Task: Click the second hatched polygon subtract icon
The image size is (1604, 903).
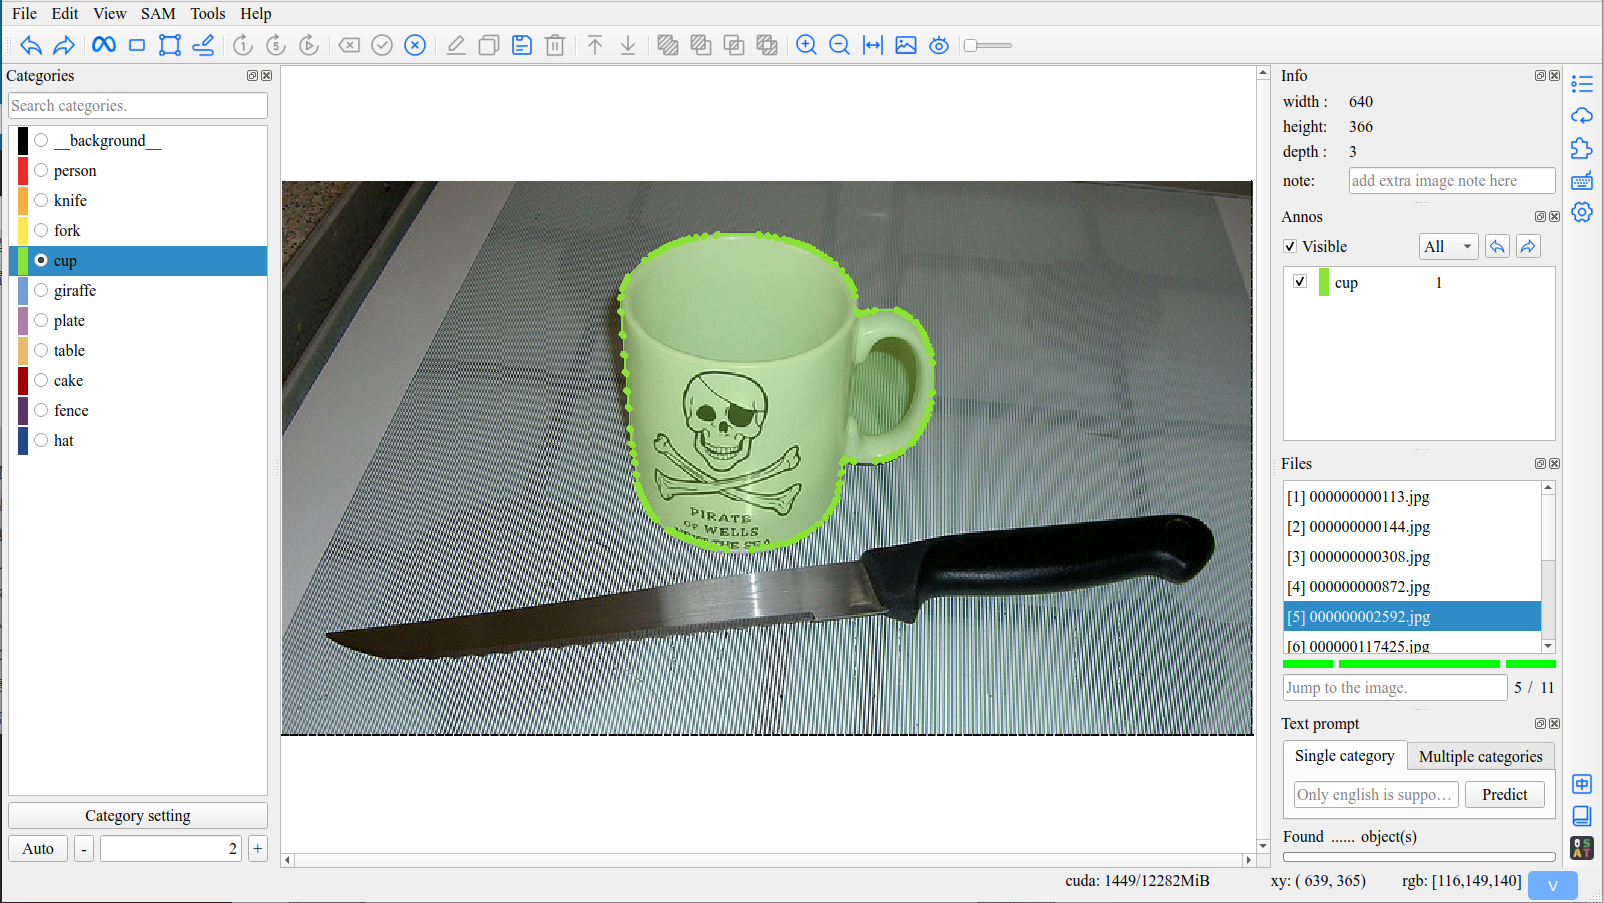Action: pos(701,45)
